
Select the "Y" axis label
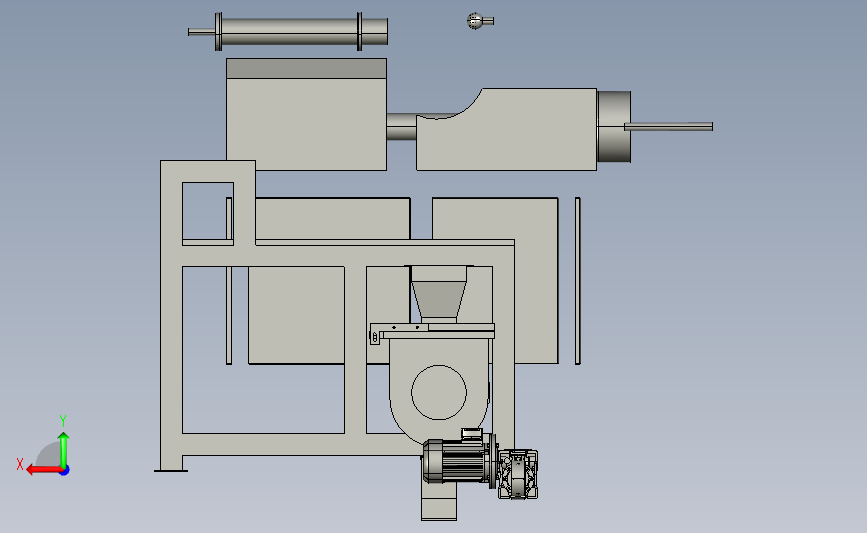tap(62, 421)
